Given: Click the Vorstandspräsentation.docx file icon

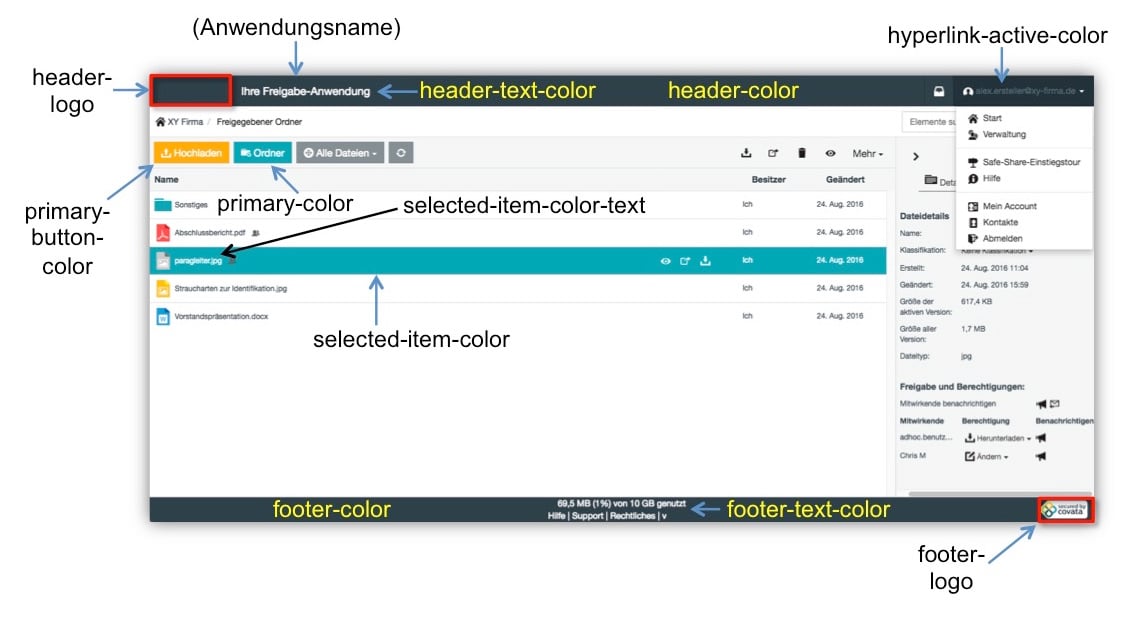Looking at the screenshot, I should [x=163, y=316].
